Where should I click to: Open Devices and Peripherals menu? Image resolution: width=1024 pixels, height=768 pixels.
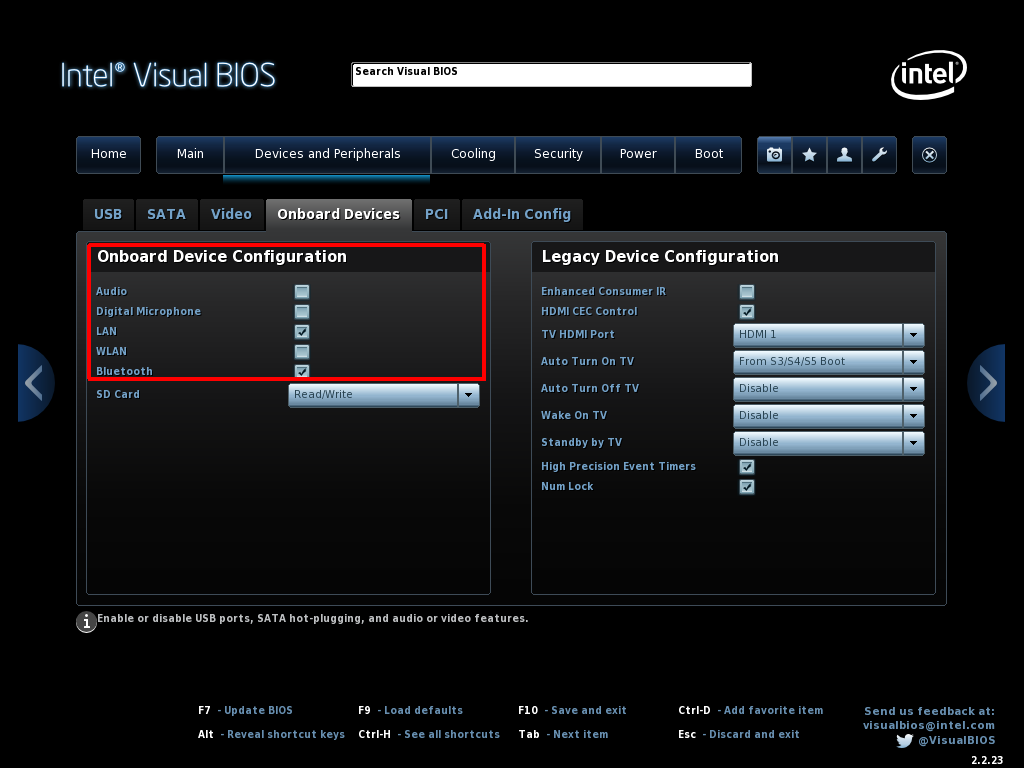click(x=327, y=155)
